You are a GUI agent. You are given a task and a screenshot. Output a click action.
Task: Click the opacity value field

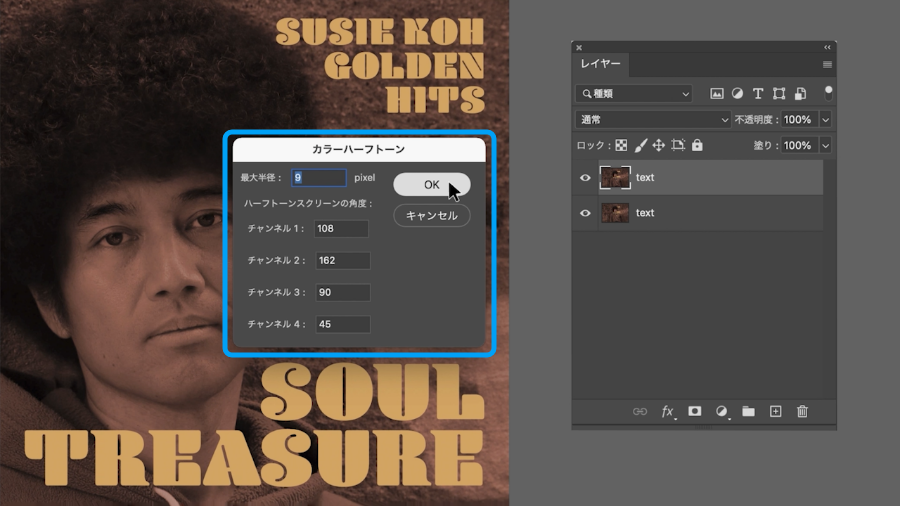pos(800,119)
